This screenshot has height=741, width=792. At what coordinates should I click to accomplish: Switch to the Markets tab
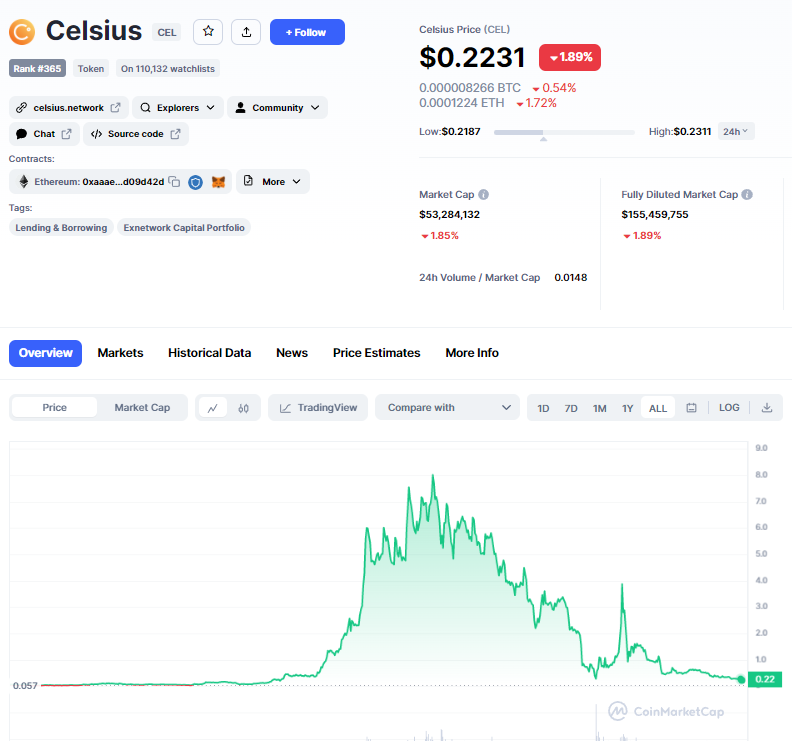point(120,353)
